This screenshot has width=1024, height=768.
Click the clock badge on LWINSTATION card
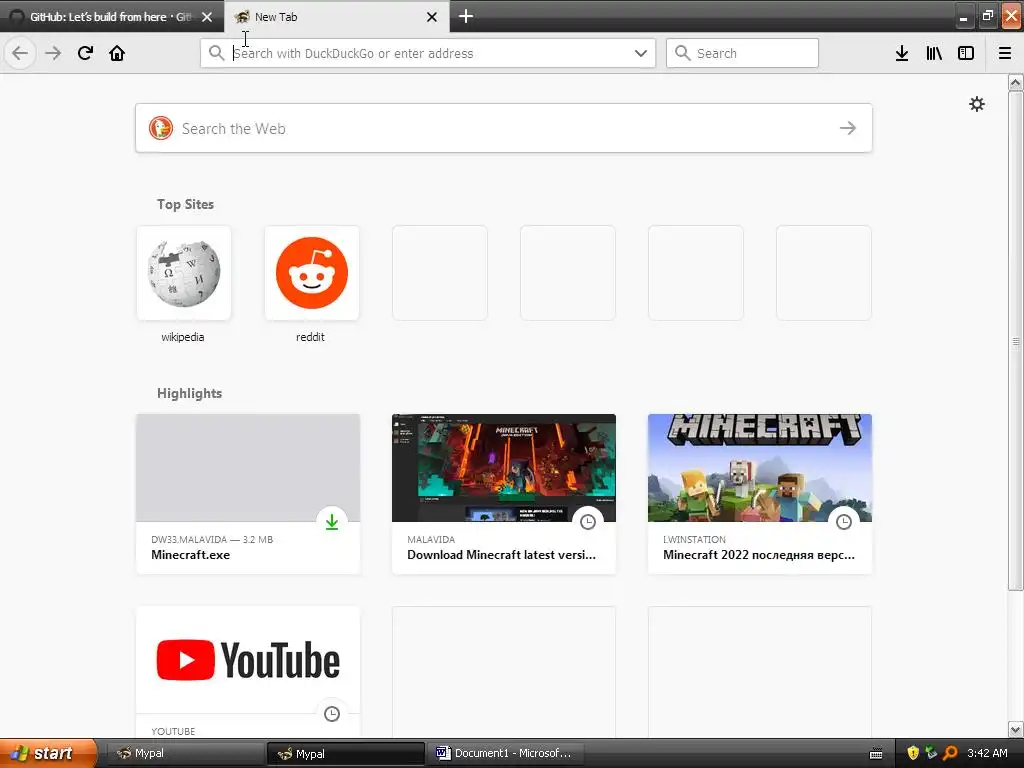click(844, 522)
